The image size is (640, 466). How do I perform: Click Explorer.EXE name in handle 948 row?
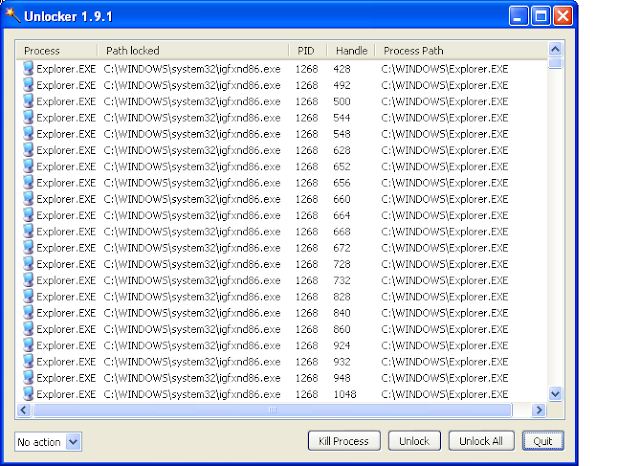pyautogui.click(x=66, y=378)
